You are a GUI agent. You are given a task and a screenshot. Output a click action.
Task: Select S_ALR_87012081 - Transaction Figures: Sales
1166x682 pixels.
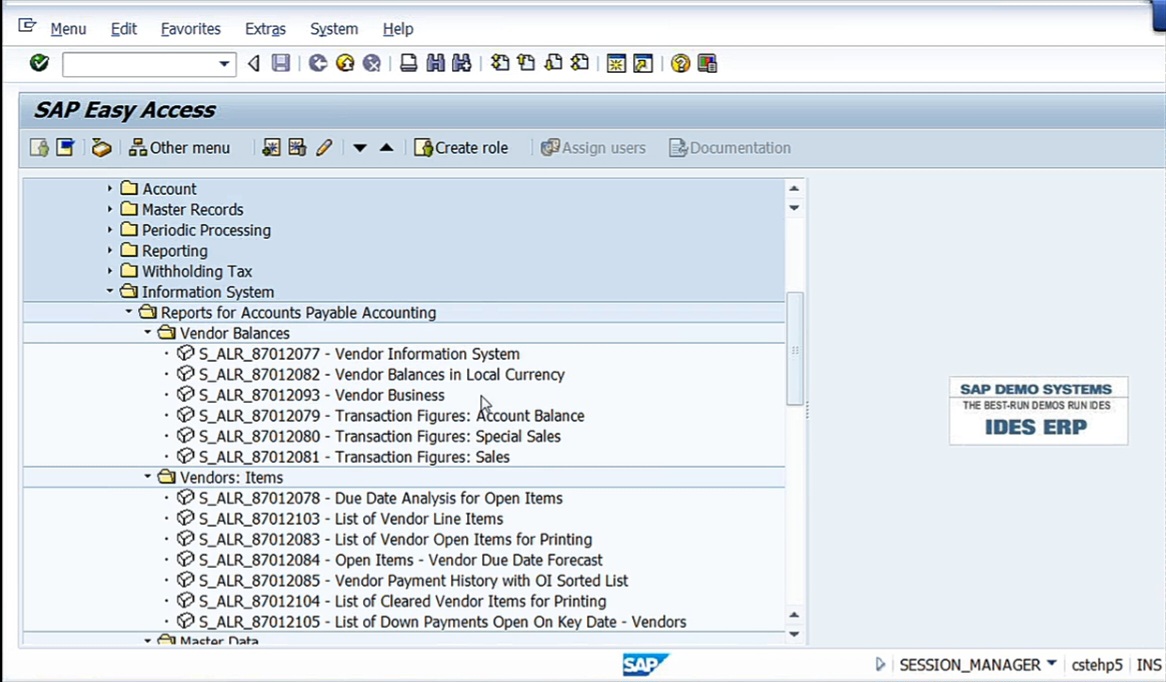click(x=353, y=457)
